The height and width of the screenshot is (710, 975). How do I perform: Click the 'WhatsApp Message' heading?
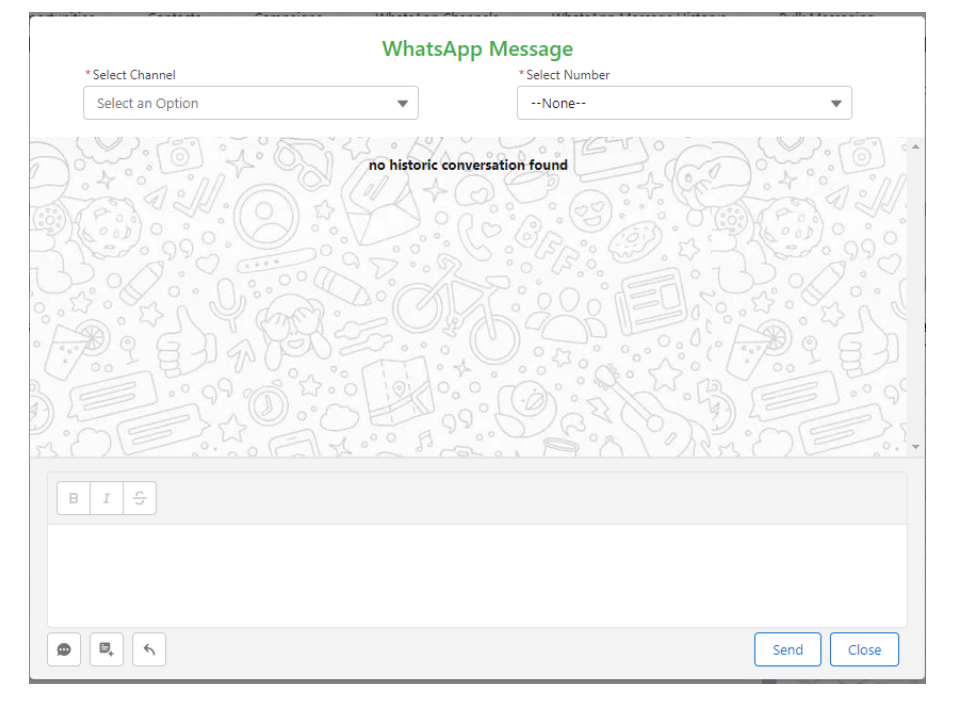[x=478, y=48]
